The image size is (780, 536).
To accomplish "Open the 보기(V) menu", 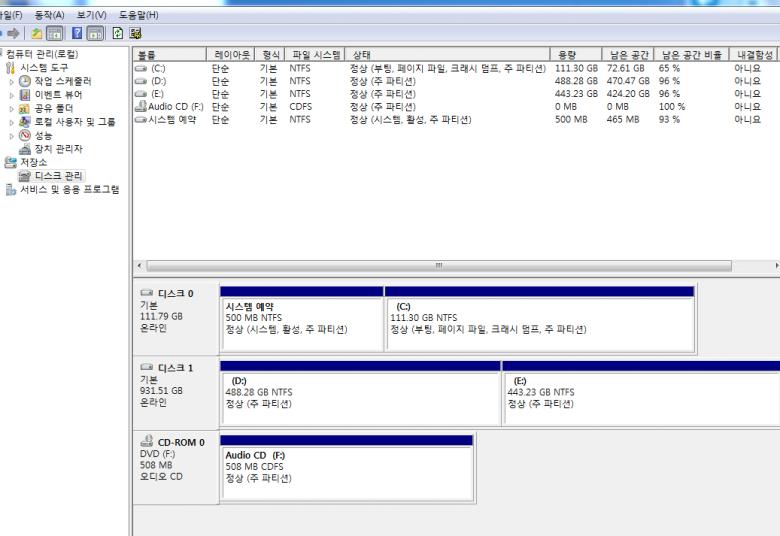I will coord(93,15).
